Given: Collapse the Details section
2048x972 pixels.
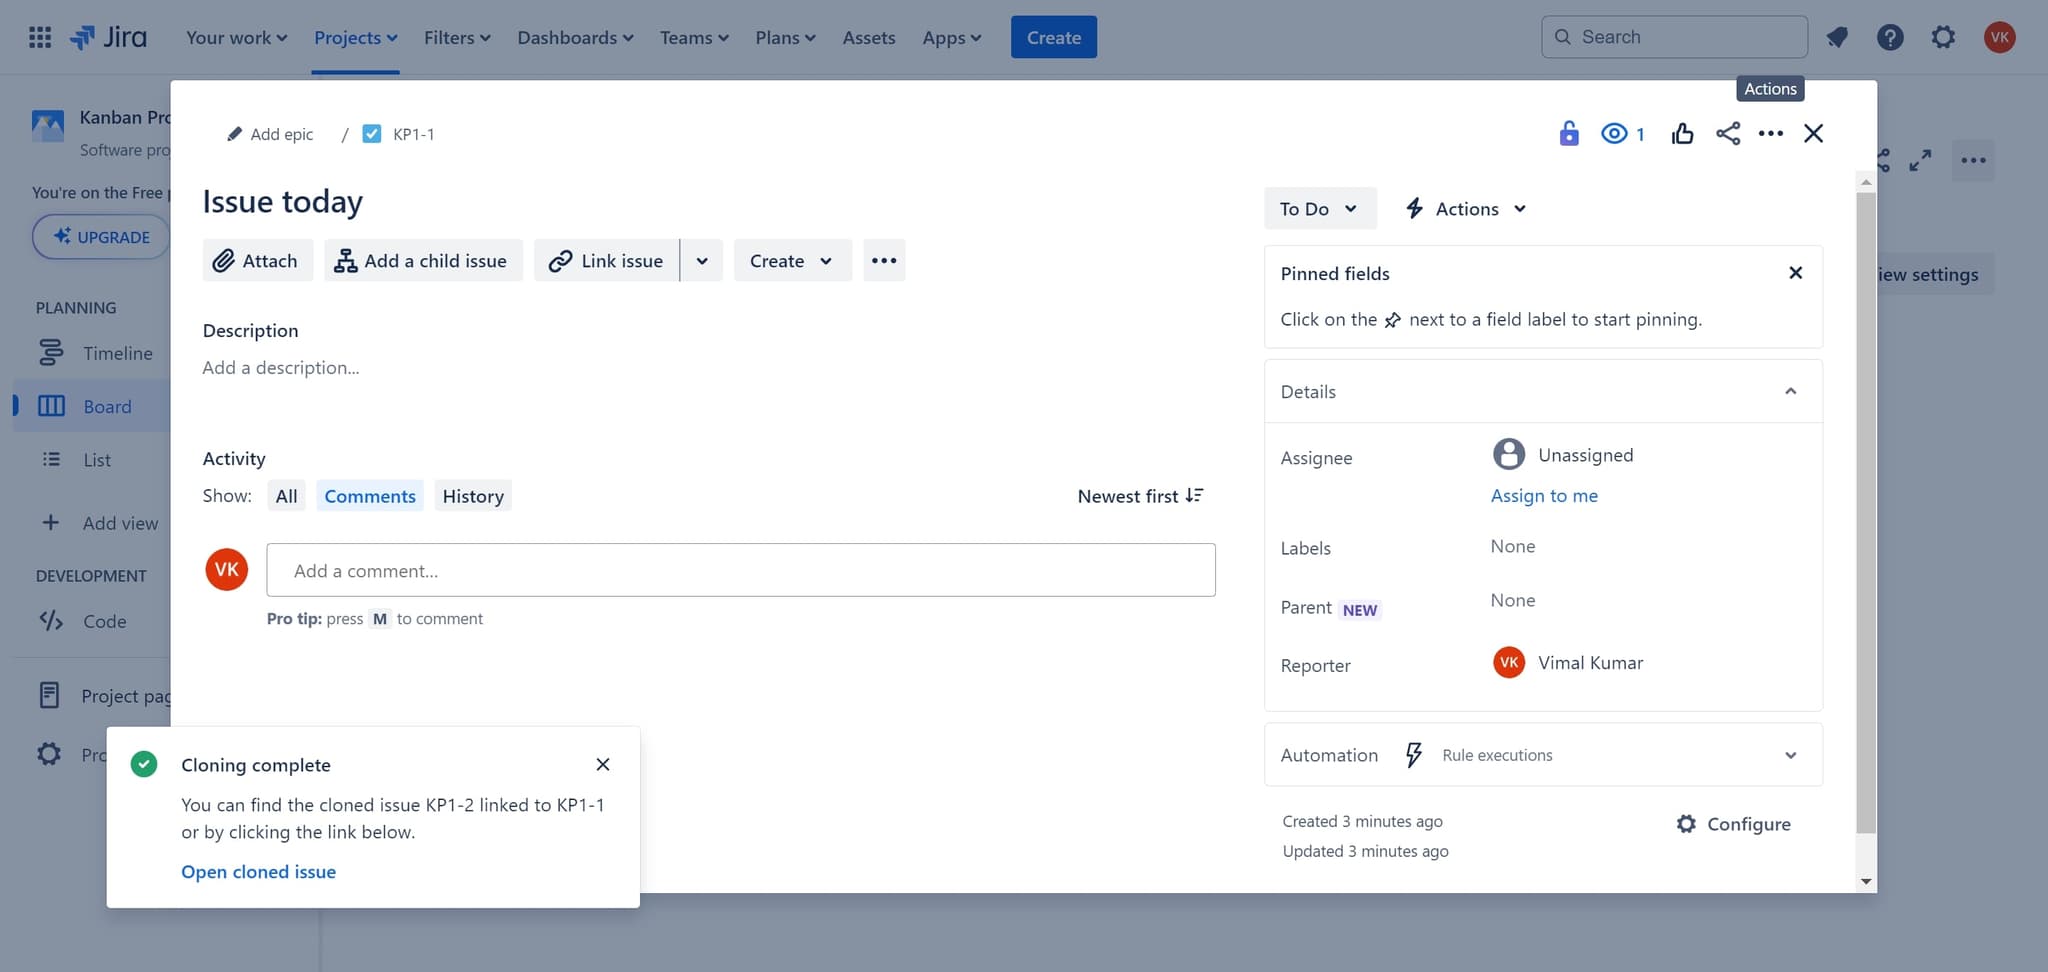Looking at the screenshot, I should click(1790, 391).
